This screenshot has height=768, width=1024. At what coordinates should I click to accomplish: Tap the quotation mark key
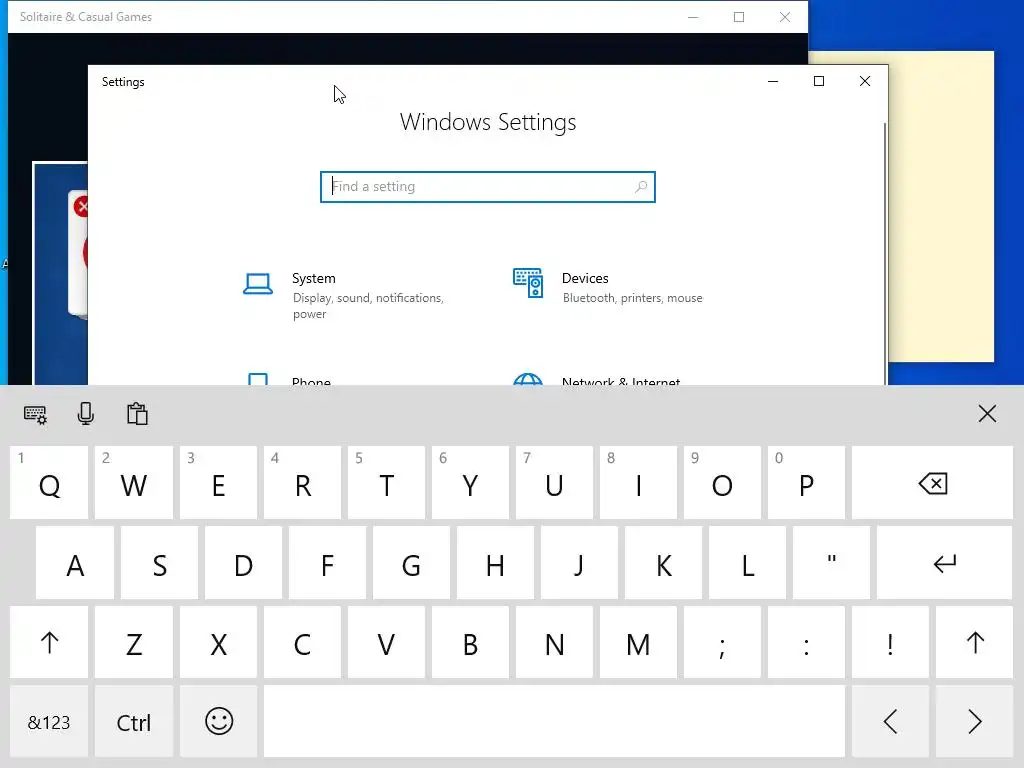[x=831, y=563]
